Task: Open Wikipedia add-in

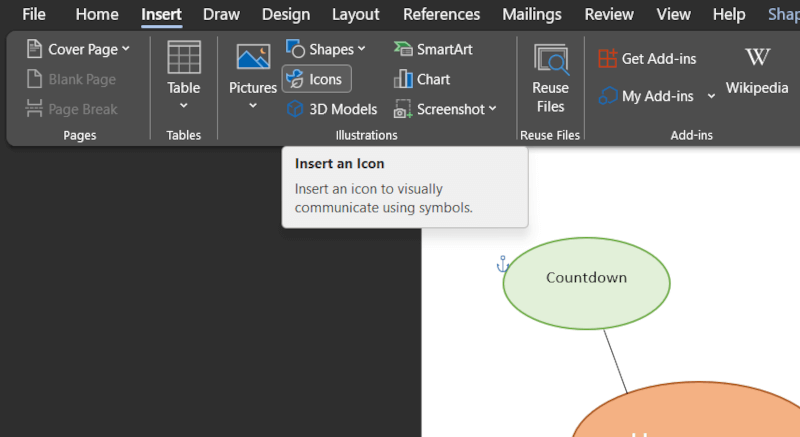Action: (x=757, y=70)
